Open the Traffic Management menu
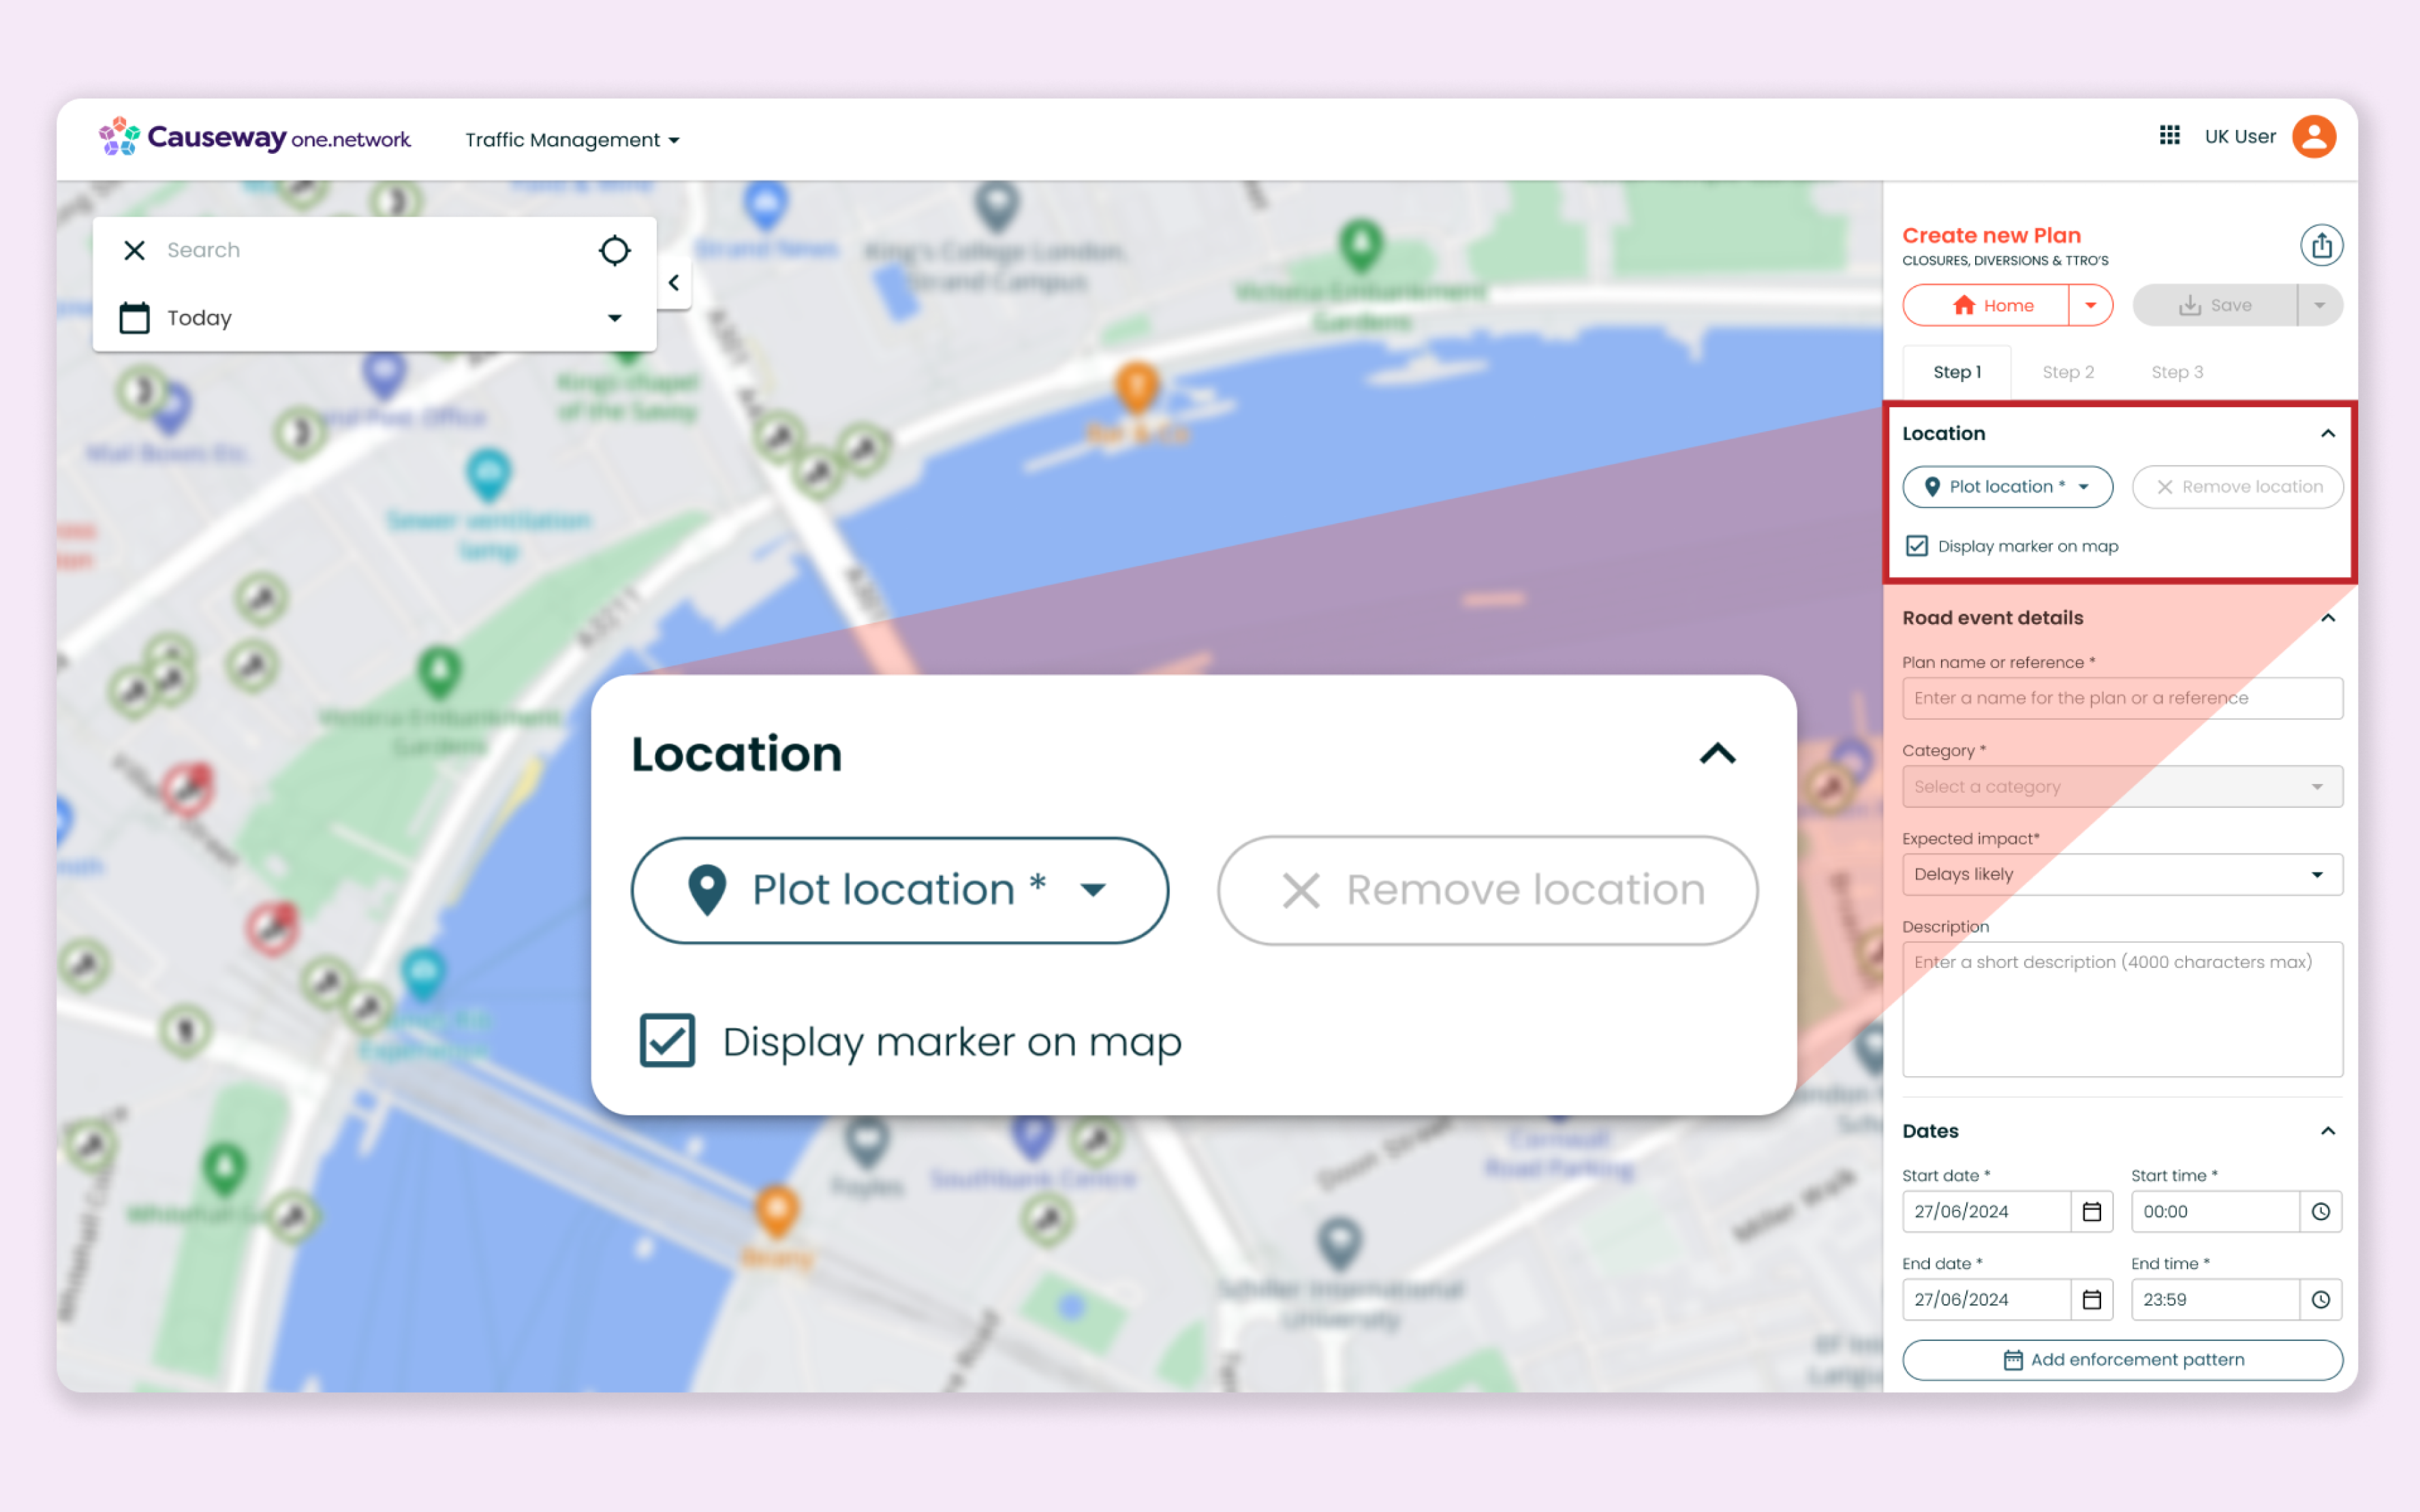 [x=572, y=140]
